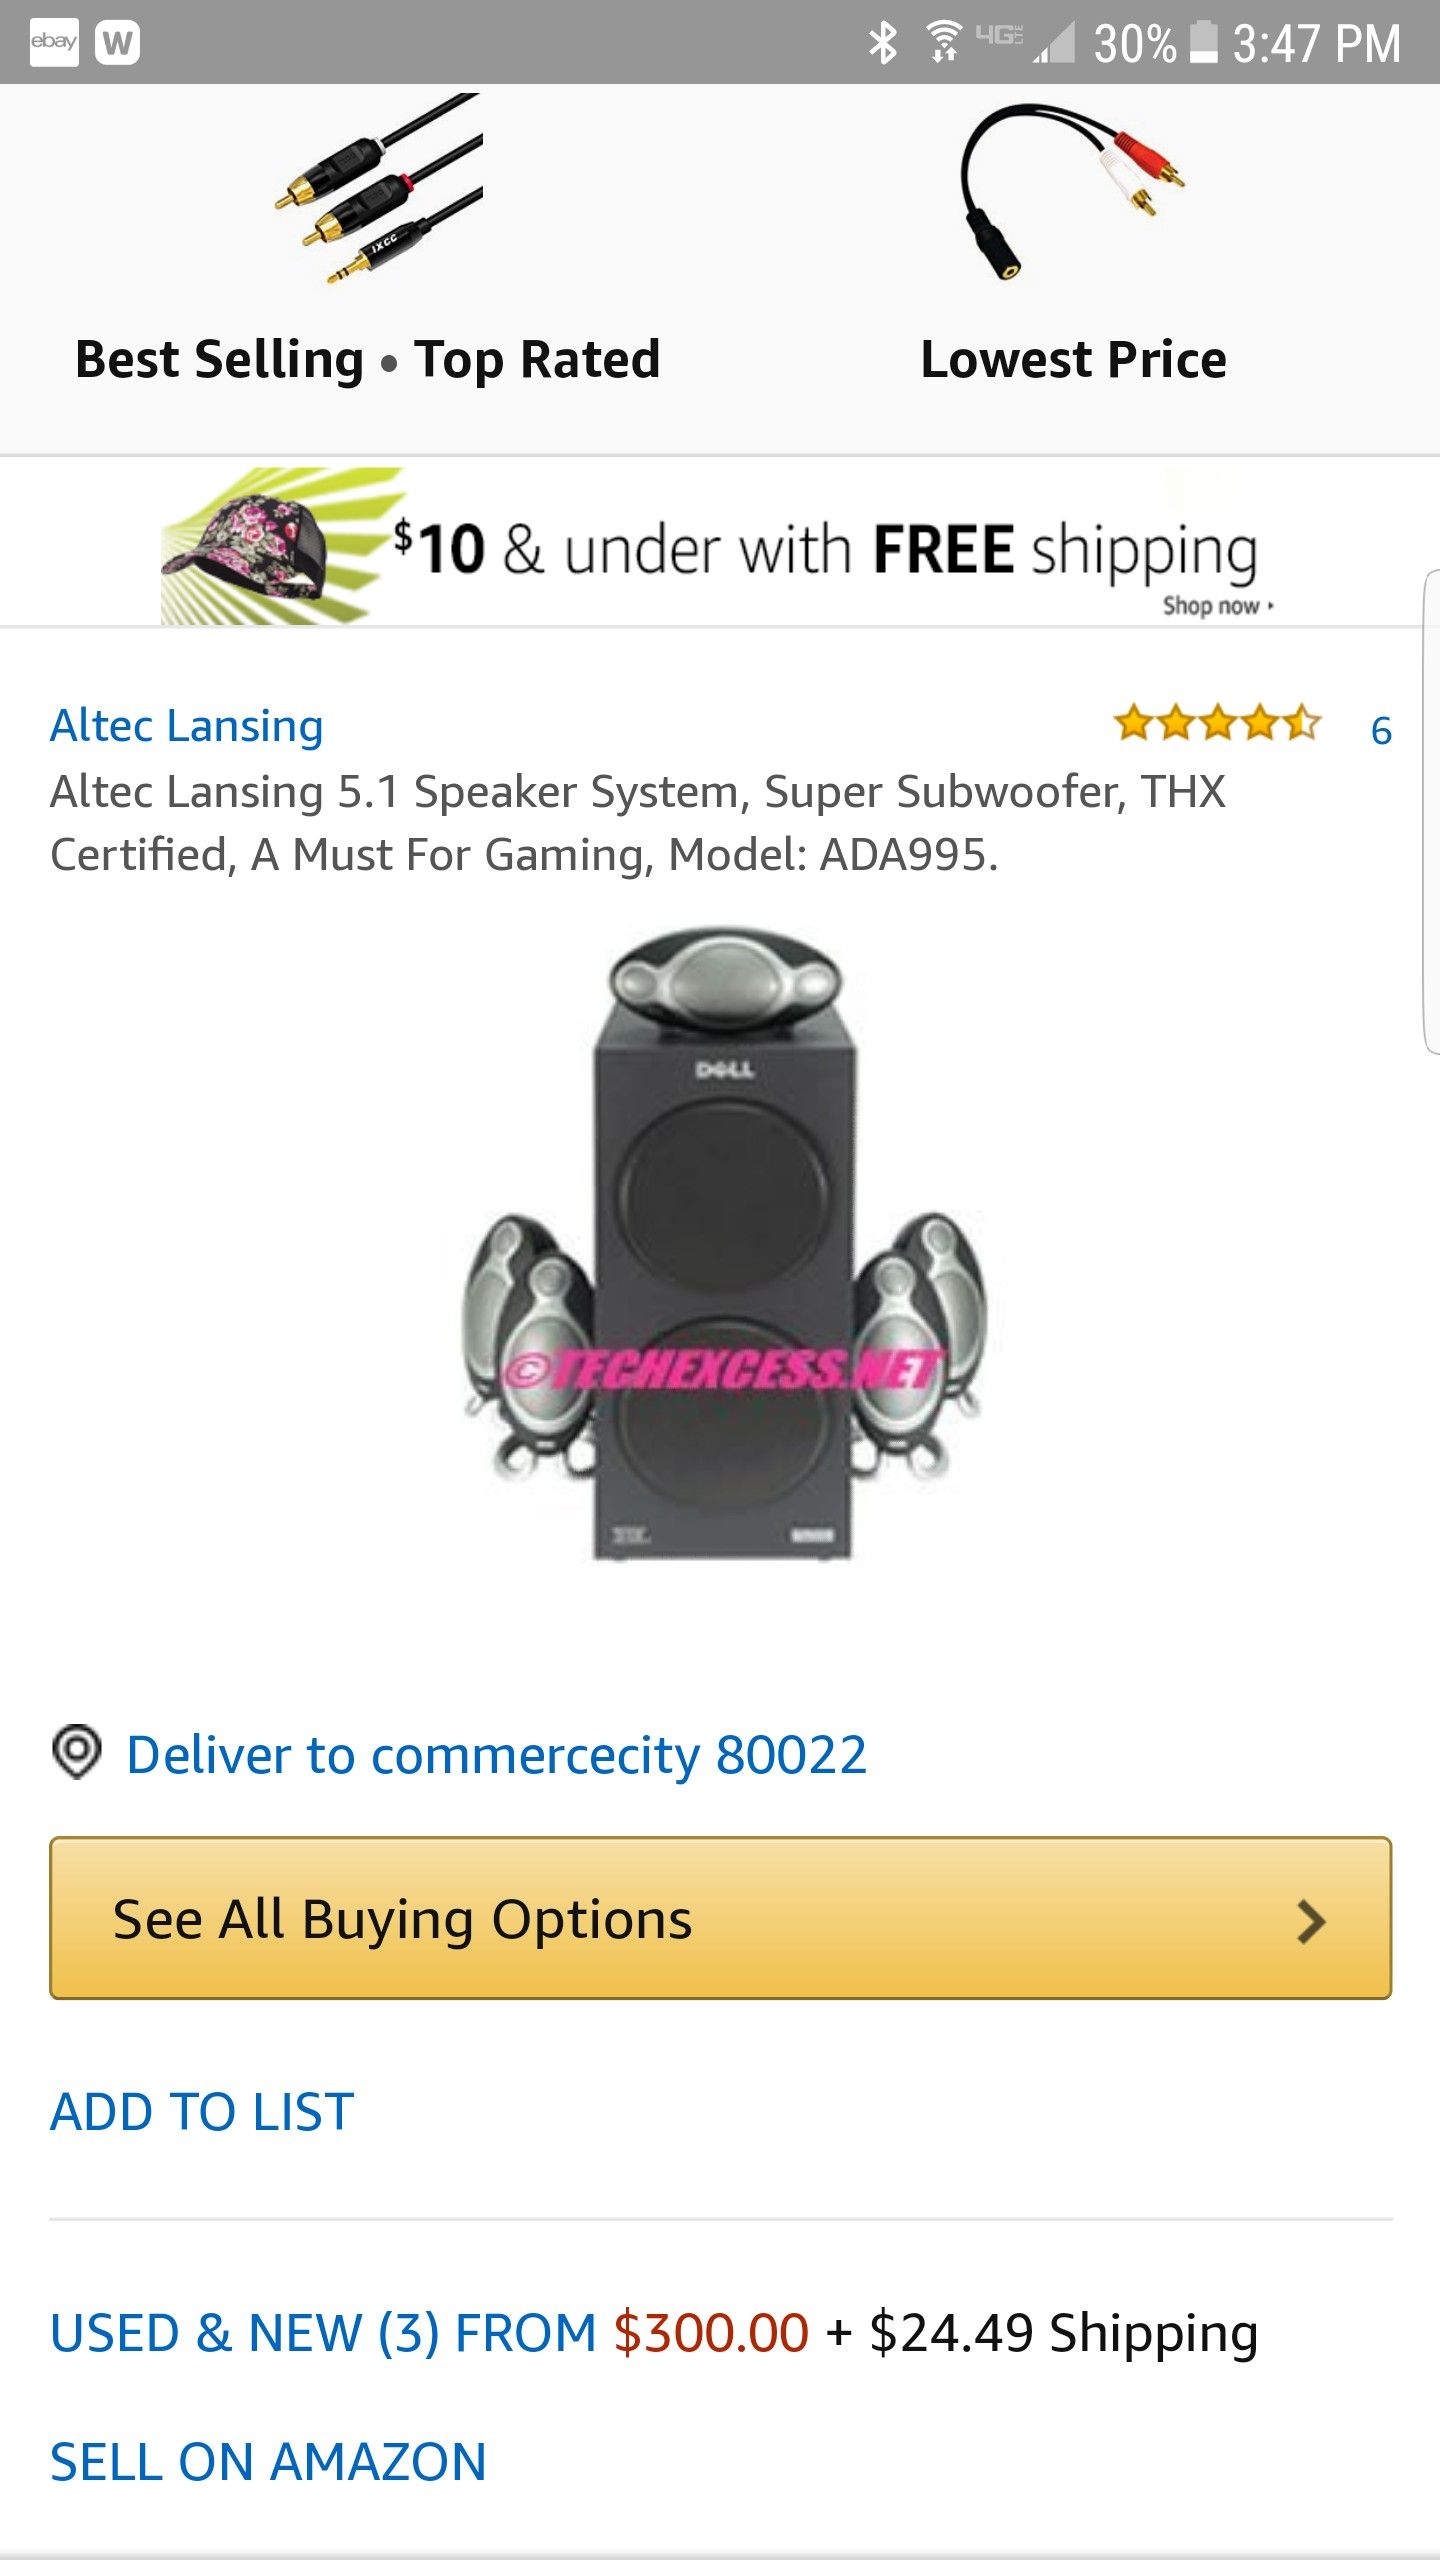
Task: Tap the eBay notification icon in status bar
Action: tap(54, 43)
